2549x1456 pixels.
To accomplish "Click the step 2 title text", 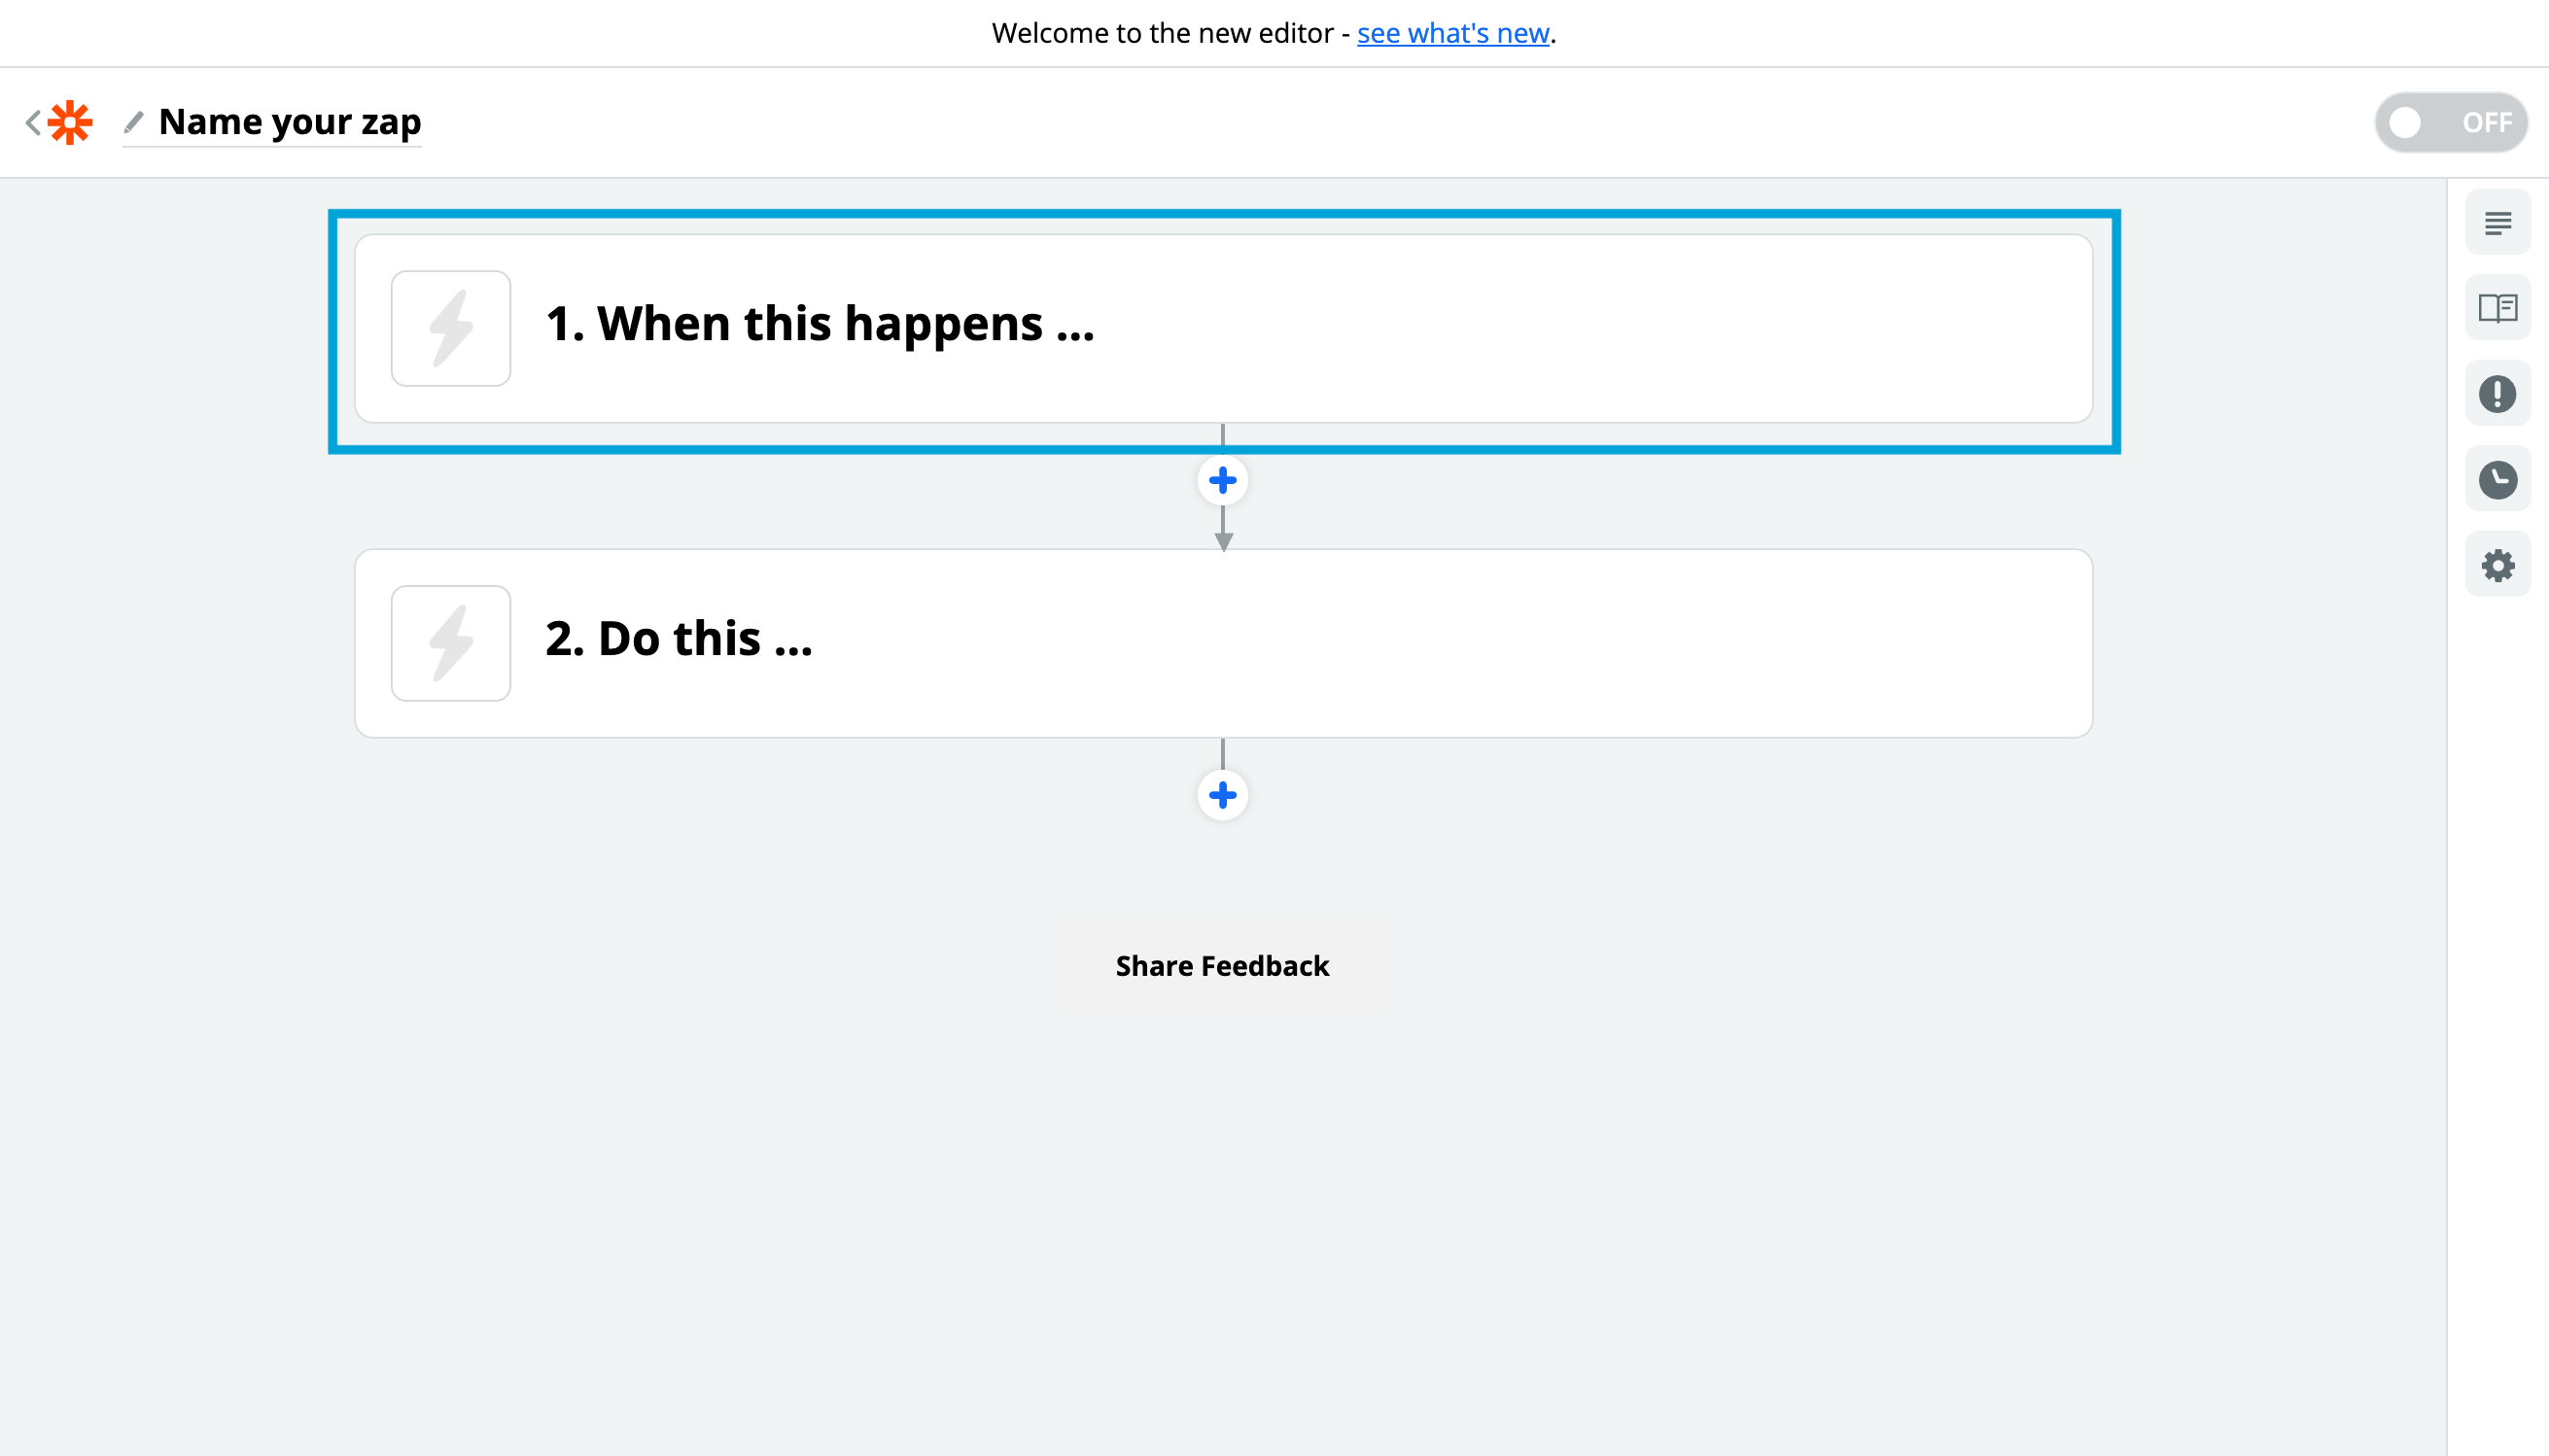I will 679,639.
